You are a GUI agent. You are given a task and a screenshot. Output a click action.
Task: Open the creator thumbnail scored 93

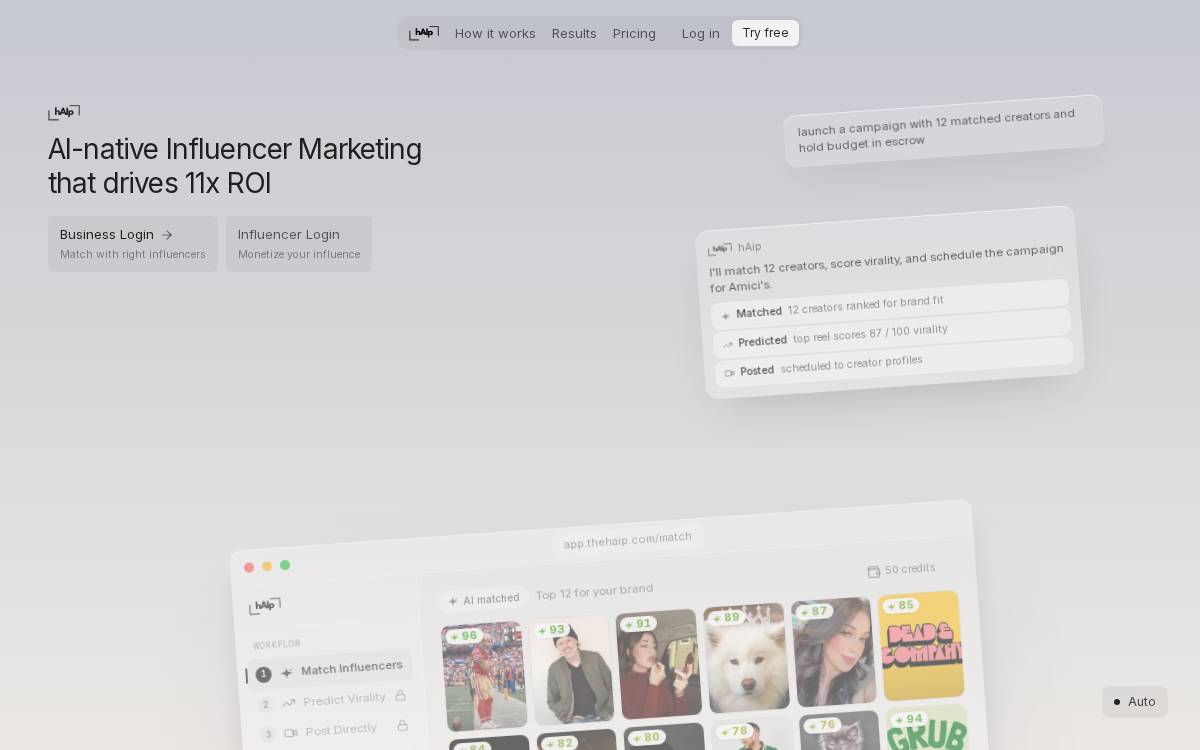pos(573,670)
